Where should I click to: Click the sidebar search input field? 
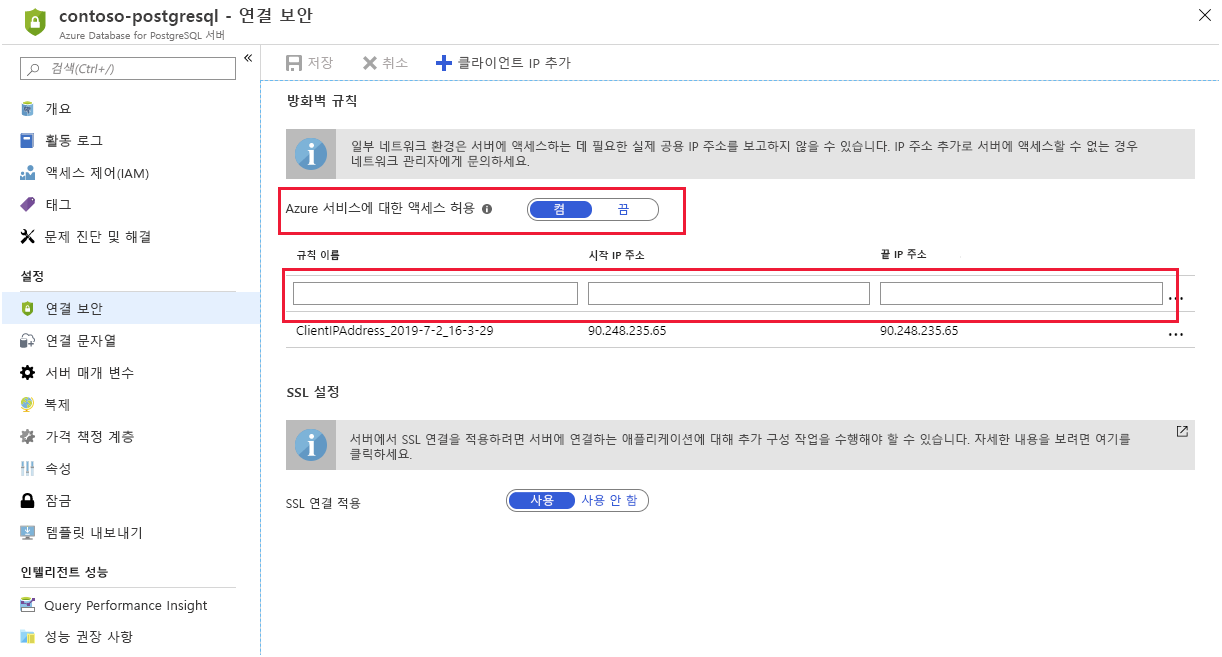(129, 69)
